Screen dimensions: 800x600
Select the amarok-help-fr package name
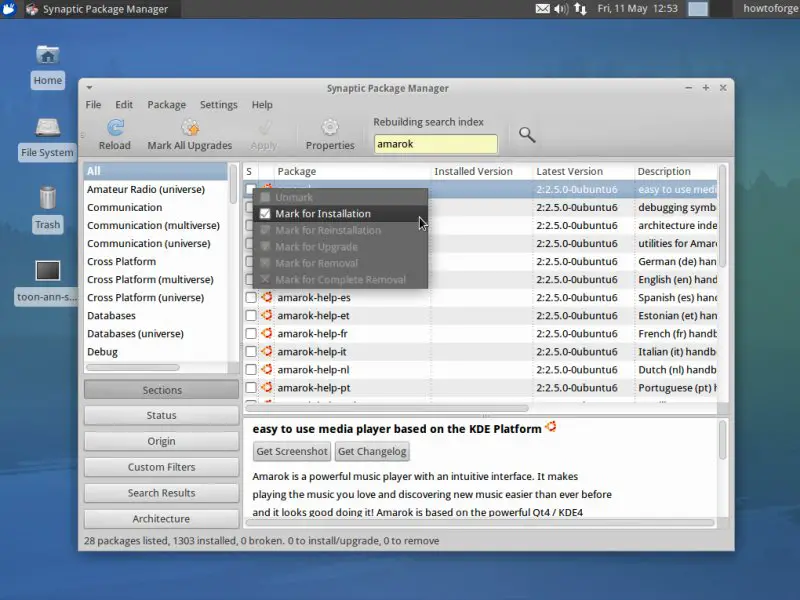[x=312, y=334]
